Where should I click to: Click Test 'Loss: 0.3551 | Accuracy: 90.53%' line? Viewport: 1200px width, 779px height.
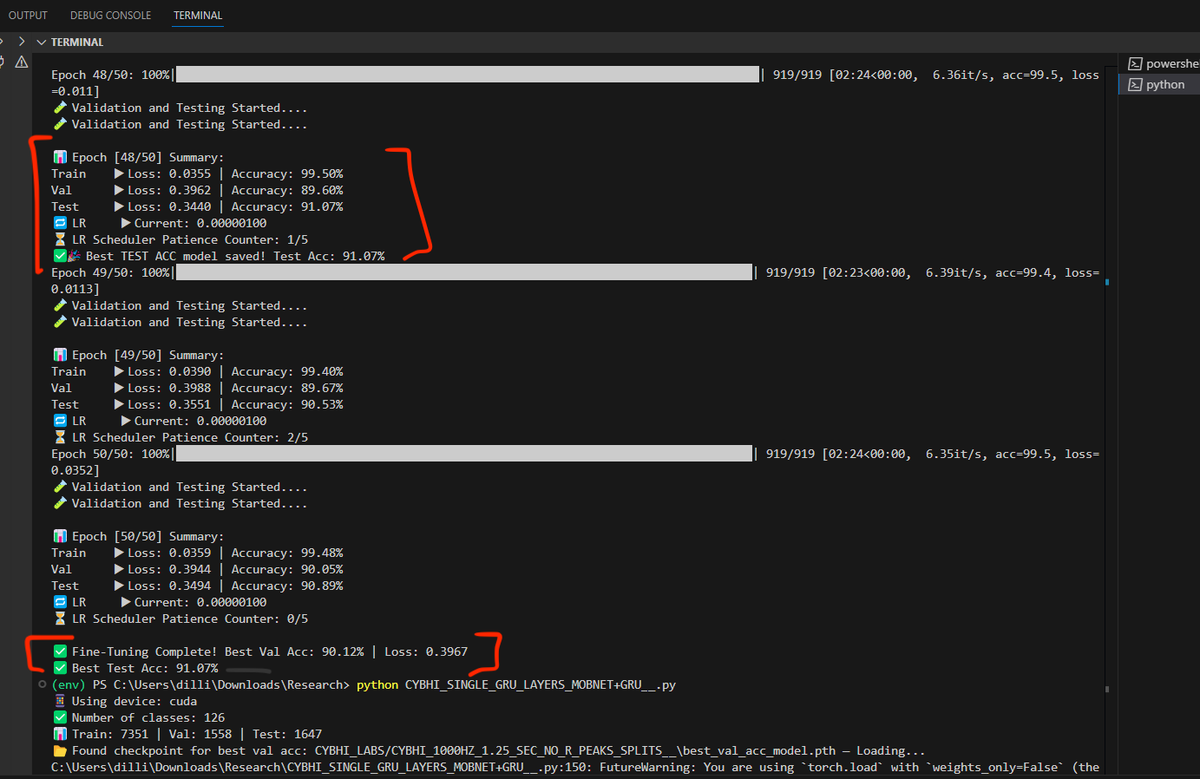coord(197,405)
